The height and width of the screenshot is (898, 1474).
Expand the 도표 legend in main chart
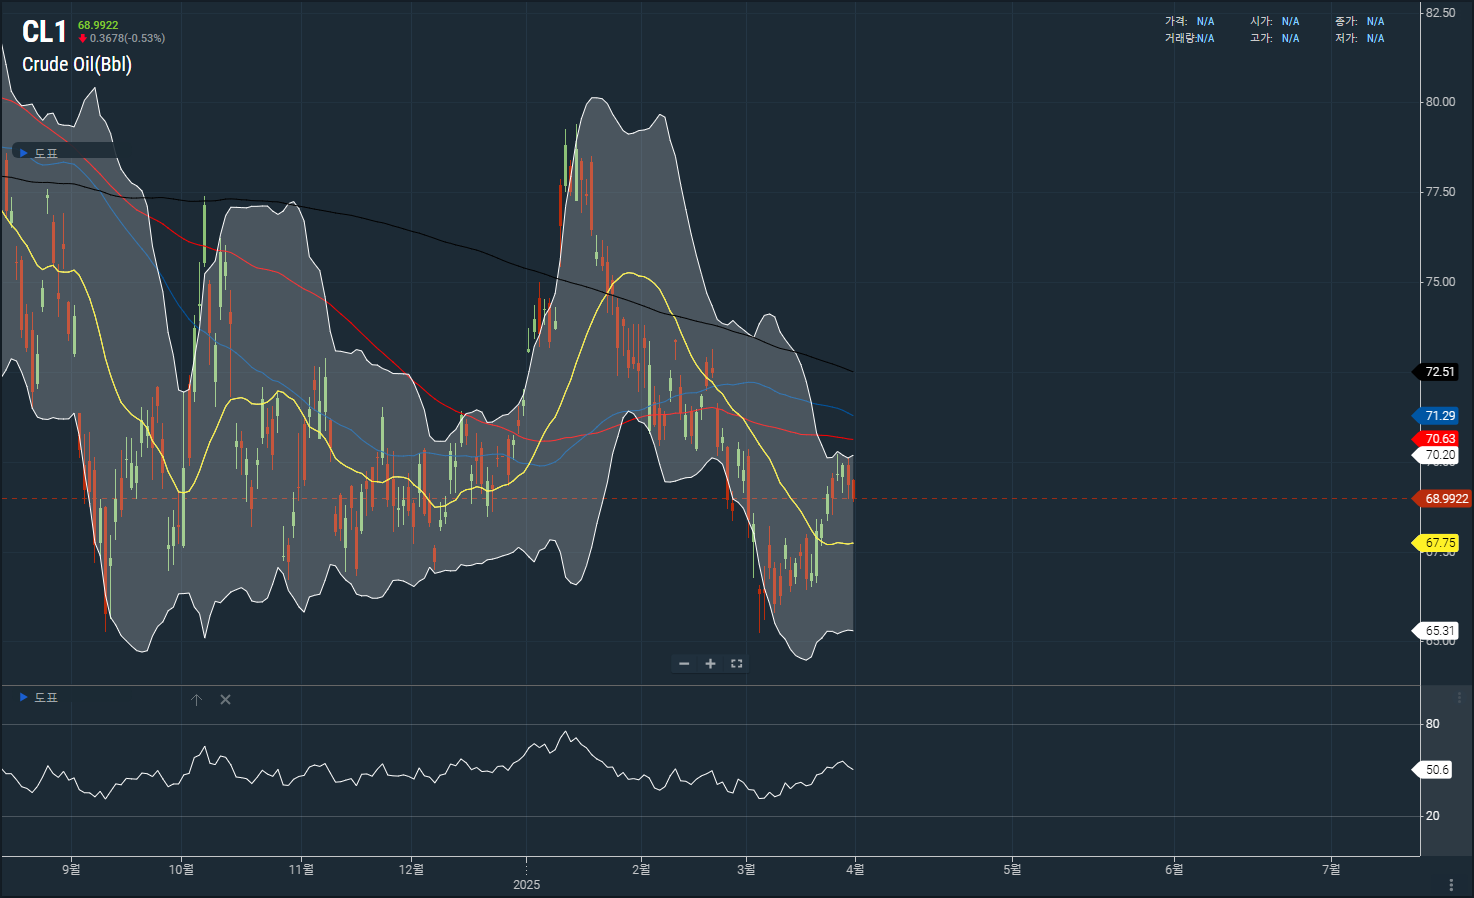pyautogui.click(x=24, y=153)
